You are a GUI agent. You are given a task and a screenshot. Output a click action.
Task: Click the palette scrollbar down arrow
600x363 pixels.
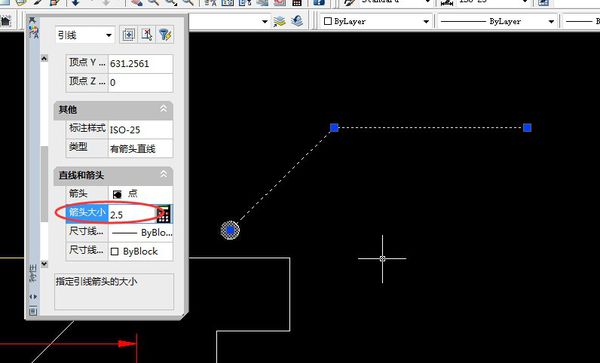pyautogui.click(x=44, y=264)
